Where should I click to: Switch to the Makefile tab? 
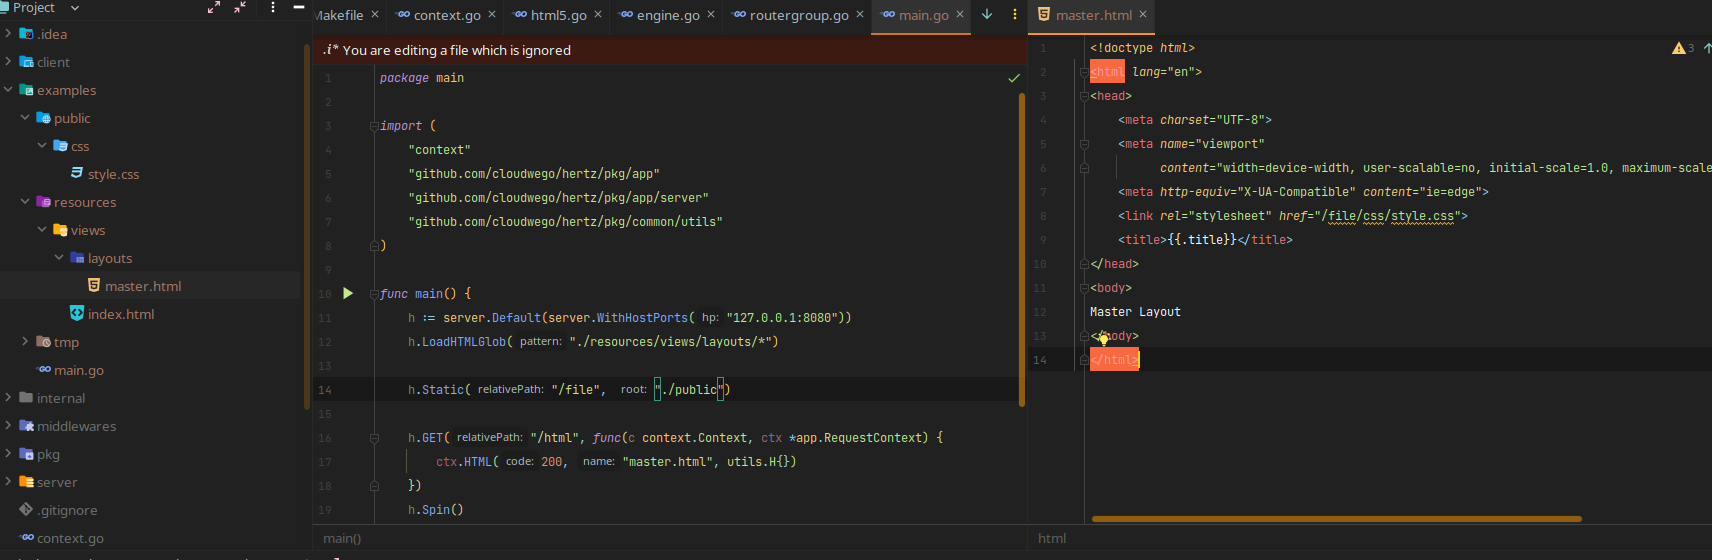click(340, 15)
